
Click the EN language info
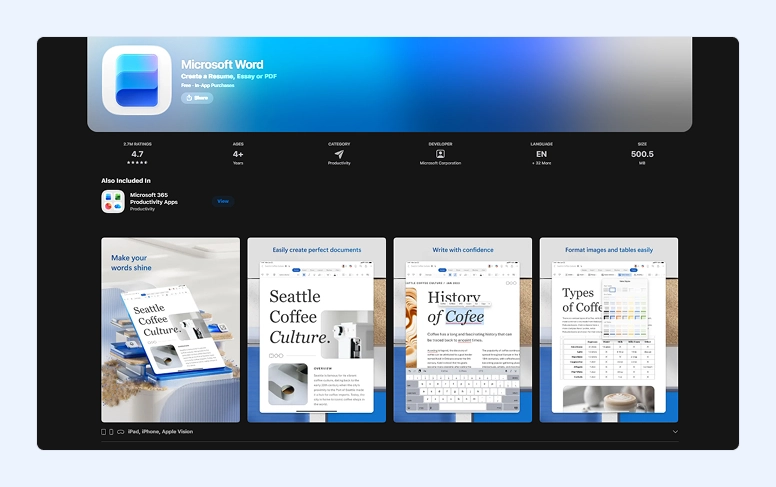click(x=541, y=154)
